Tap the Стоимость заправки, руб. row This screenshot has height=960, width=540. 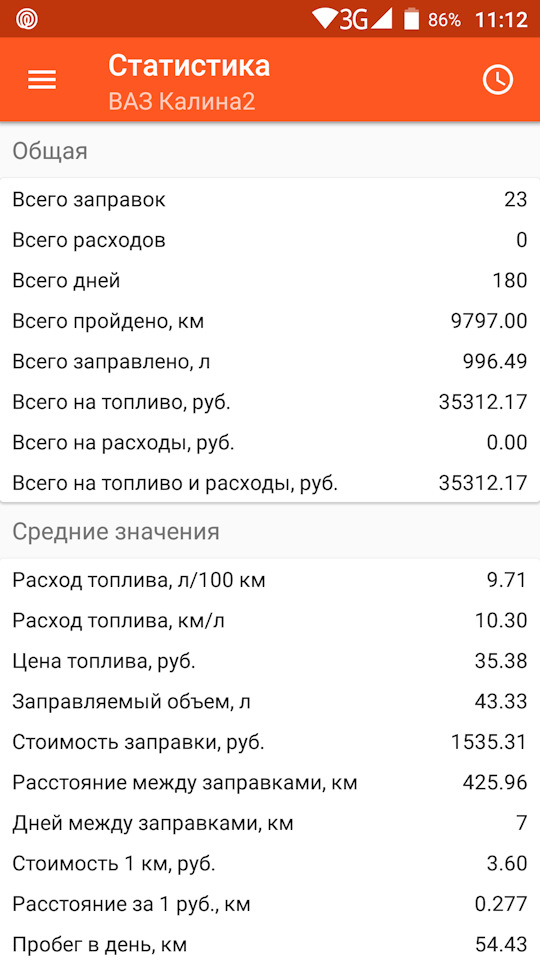[x=270, y=741]
